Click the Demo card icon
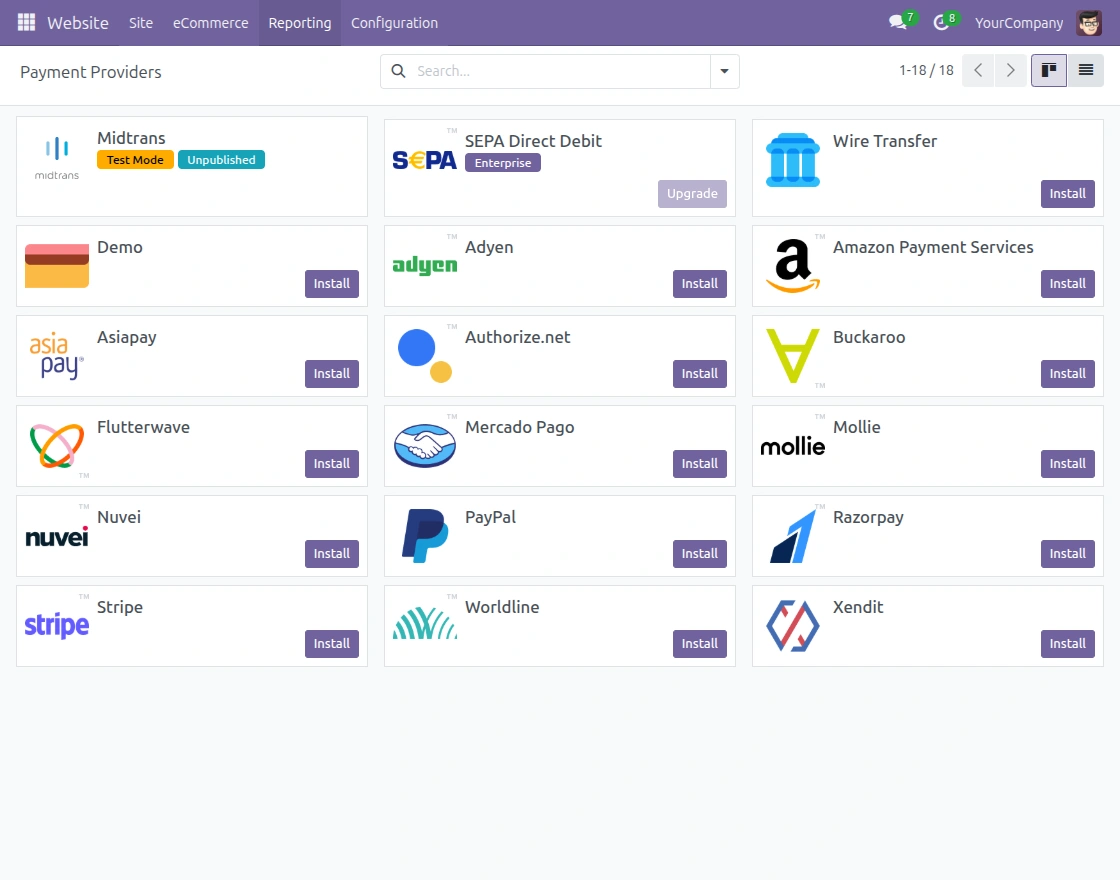This screenshot has width=1120, height=880. pos(57,266)
